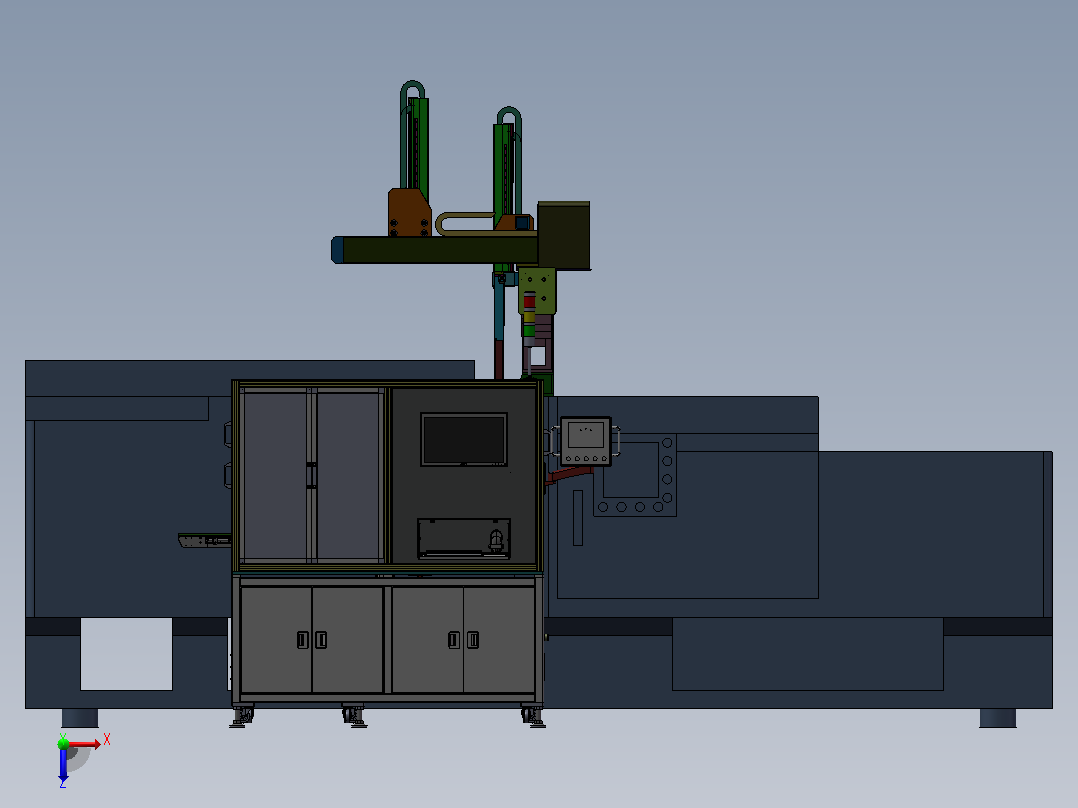Screen dimensions: 1078x808
Task: Select the right foot of the large machine base
Action: point(998,718)
